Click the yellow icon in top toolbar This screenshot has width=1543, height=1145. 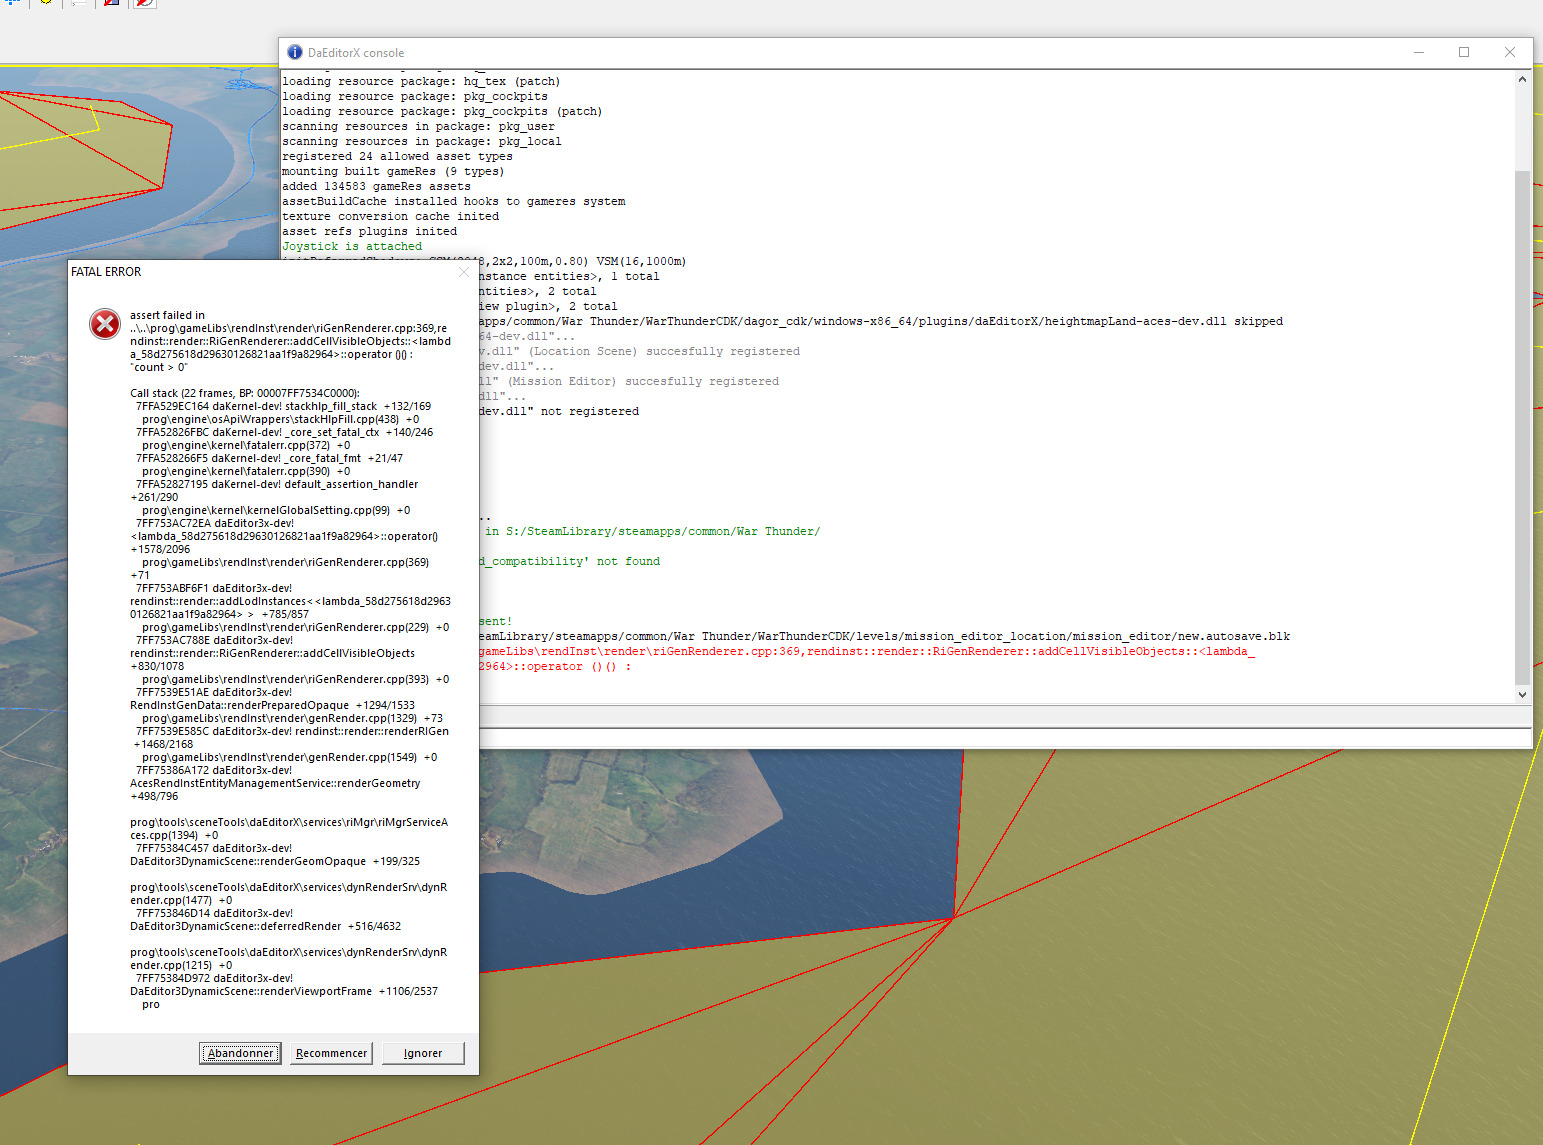(46, 3)
